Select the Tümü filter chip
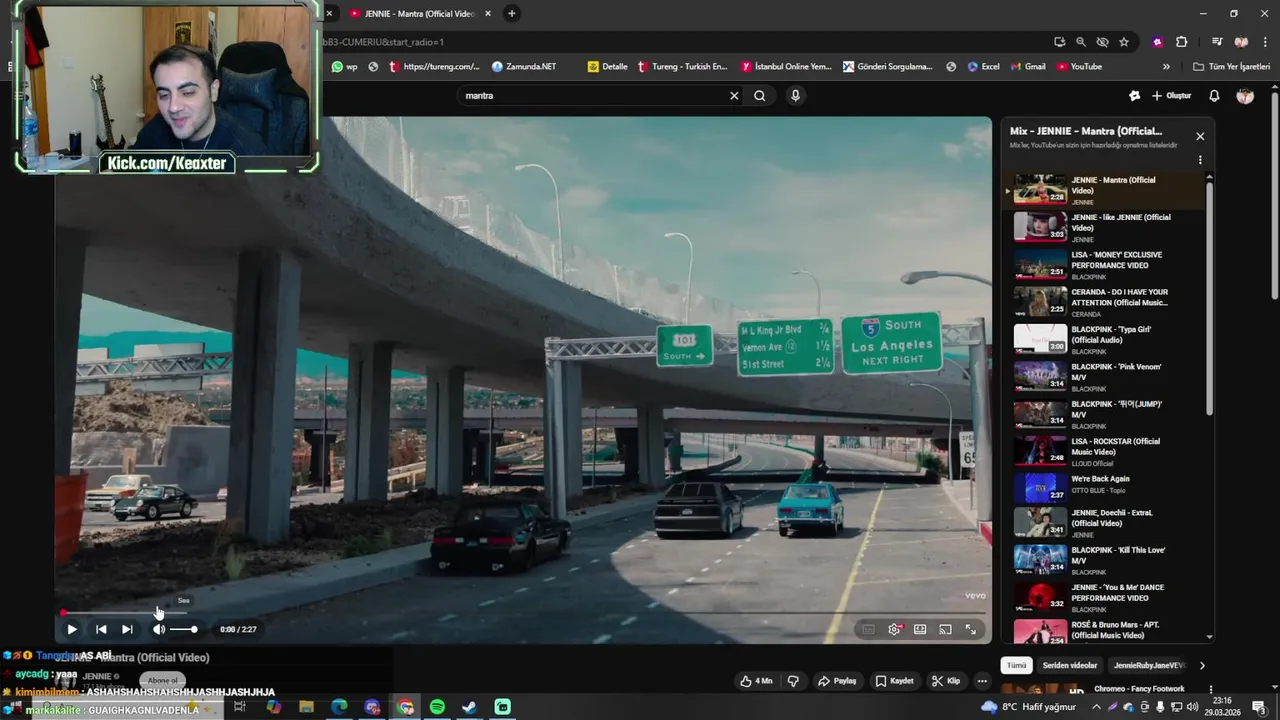This screenshot has height=720, width=1280. 1016,665
